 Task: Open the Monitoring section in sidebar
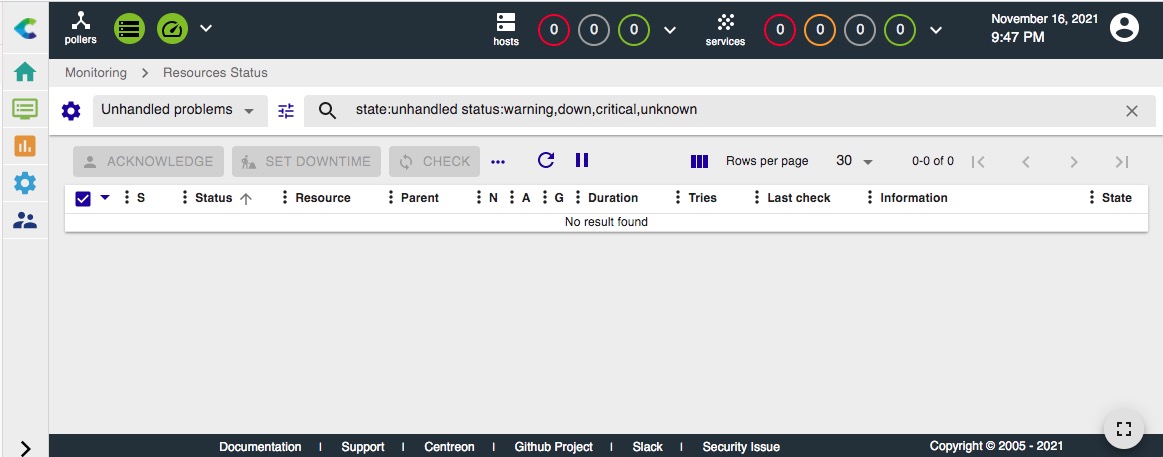25,109
